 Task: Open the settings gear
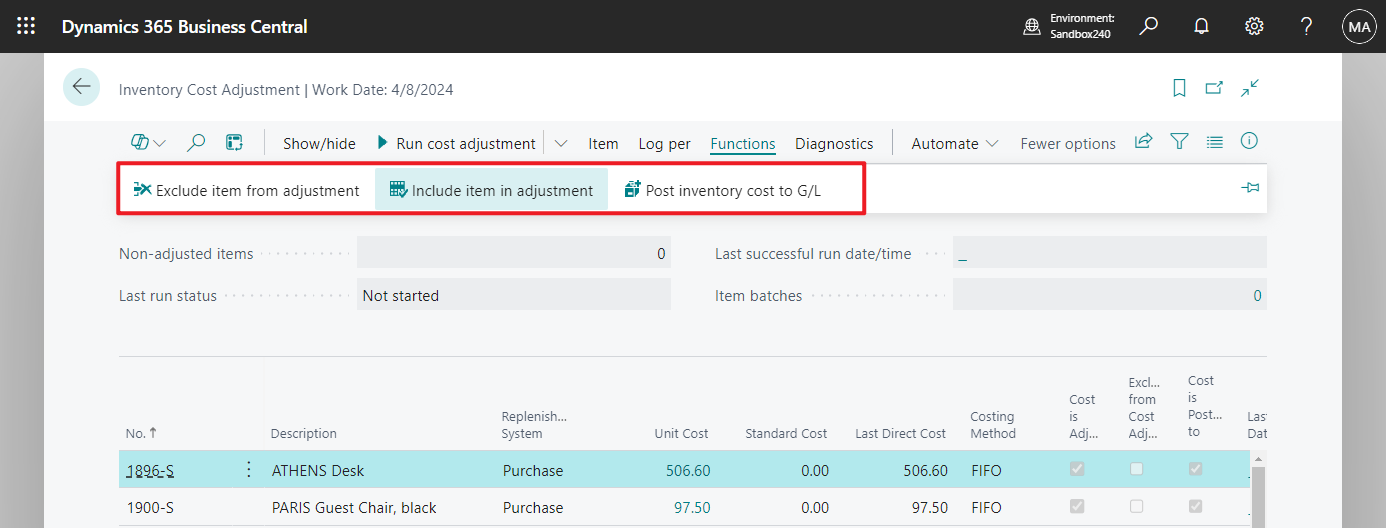click(x=1254, y=27)
